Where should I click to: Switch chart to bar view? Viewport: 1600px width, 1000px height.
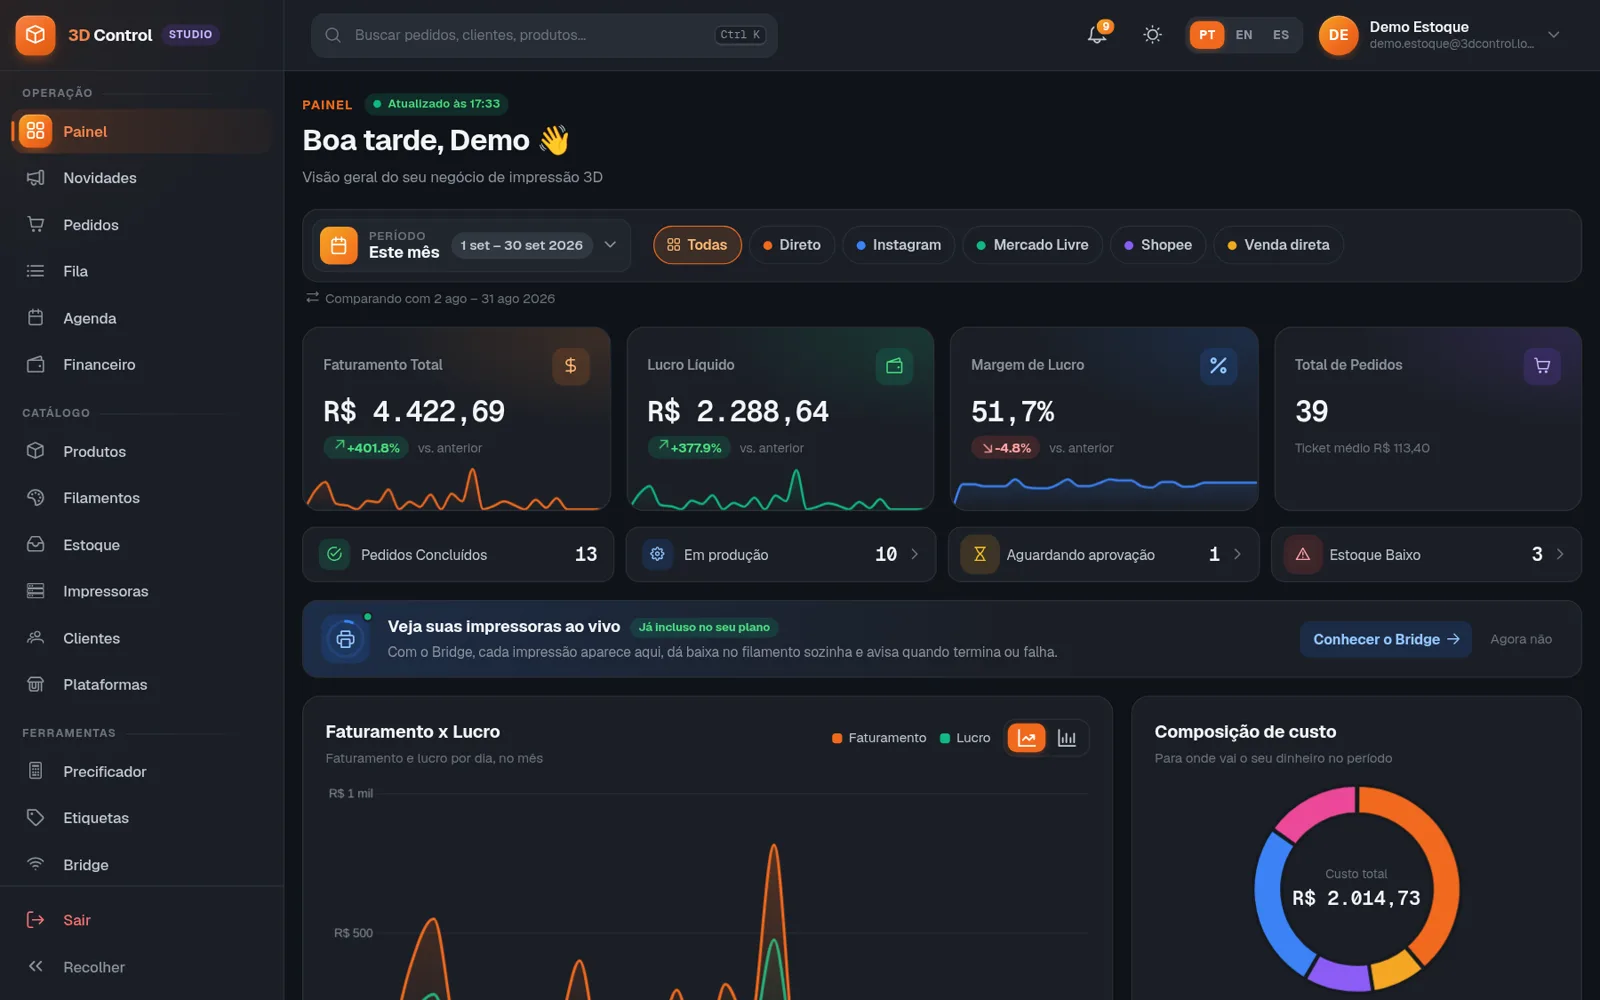click(x=1067, y=738)
